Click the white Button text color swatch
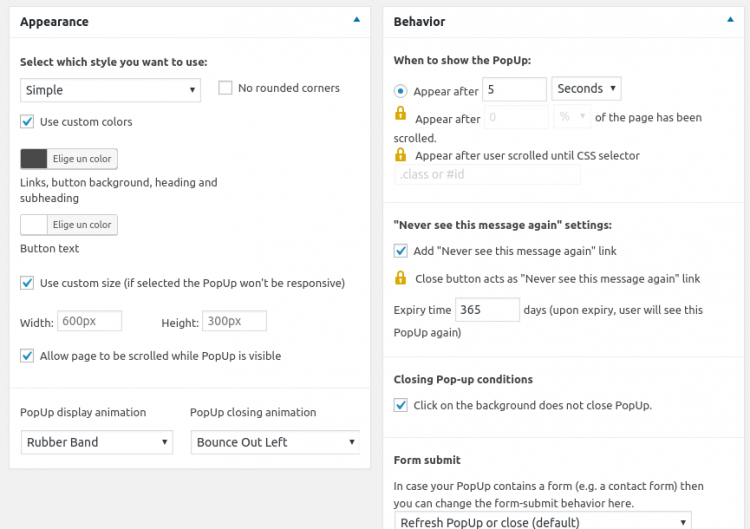The height and width of the screenshot is (529, 750). coord(34,225)
